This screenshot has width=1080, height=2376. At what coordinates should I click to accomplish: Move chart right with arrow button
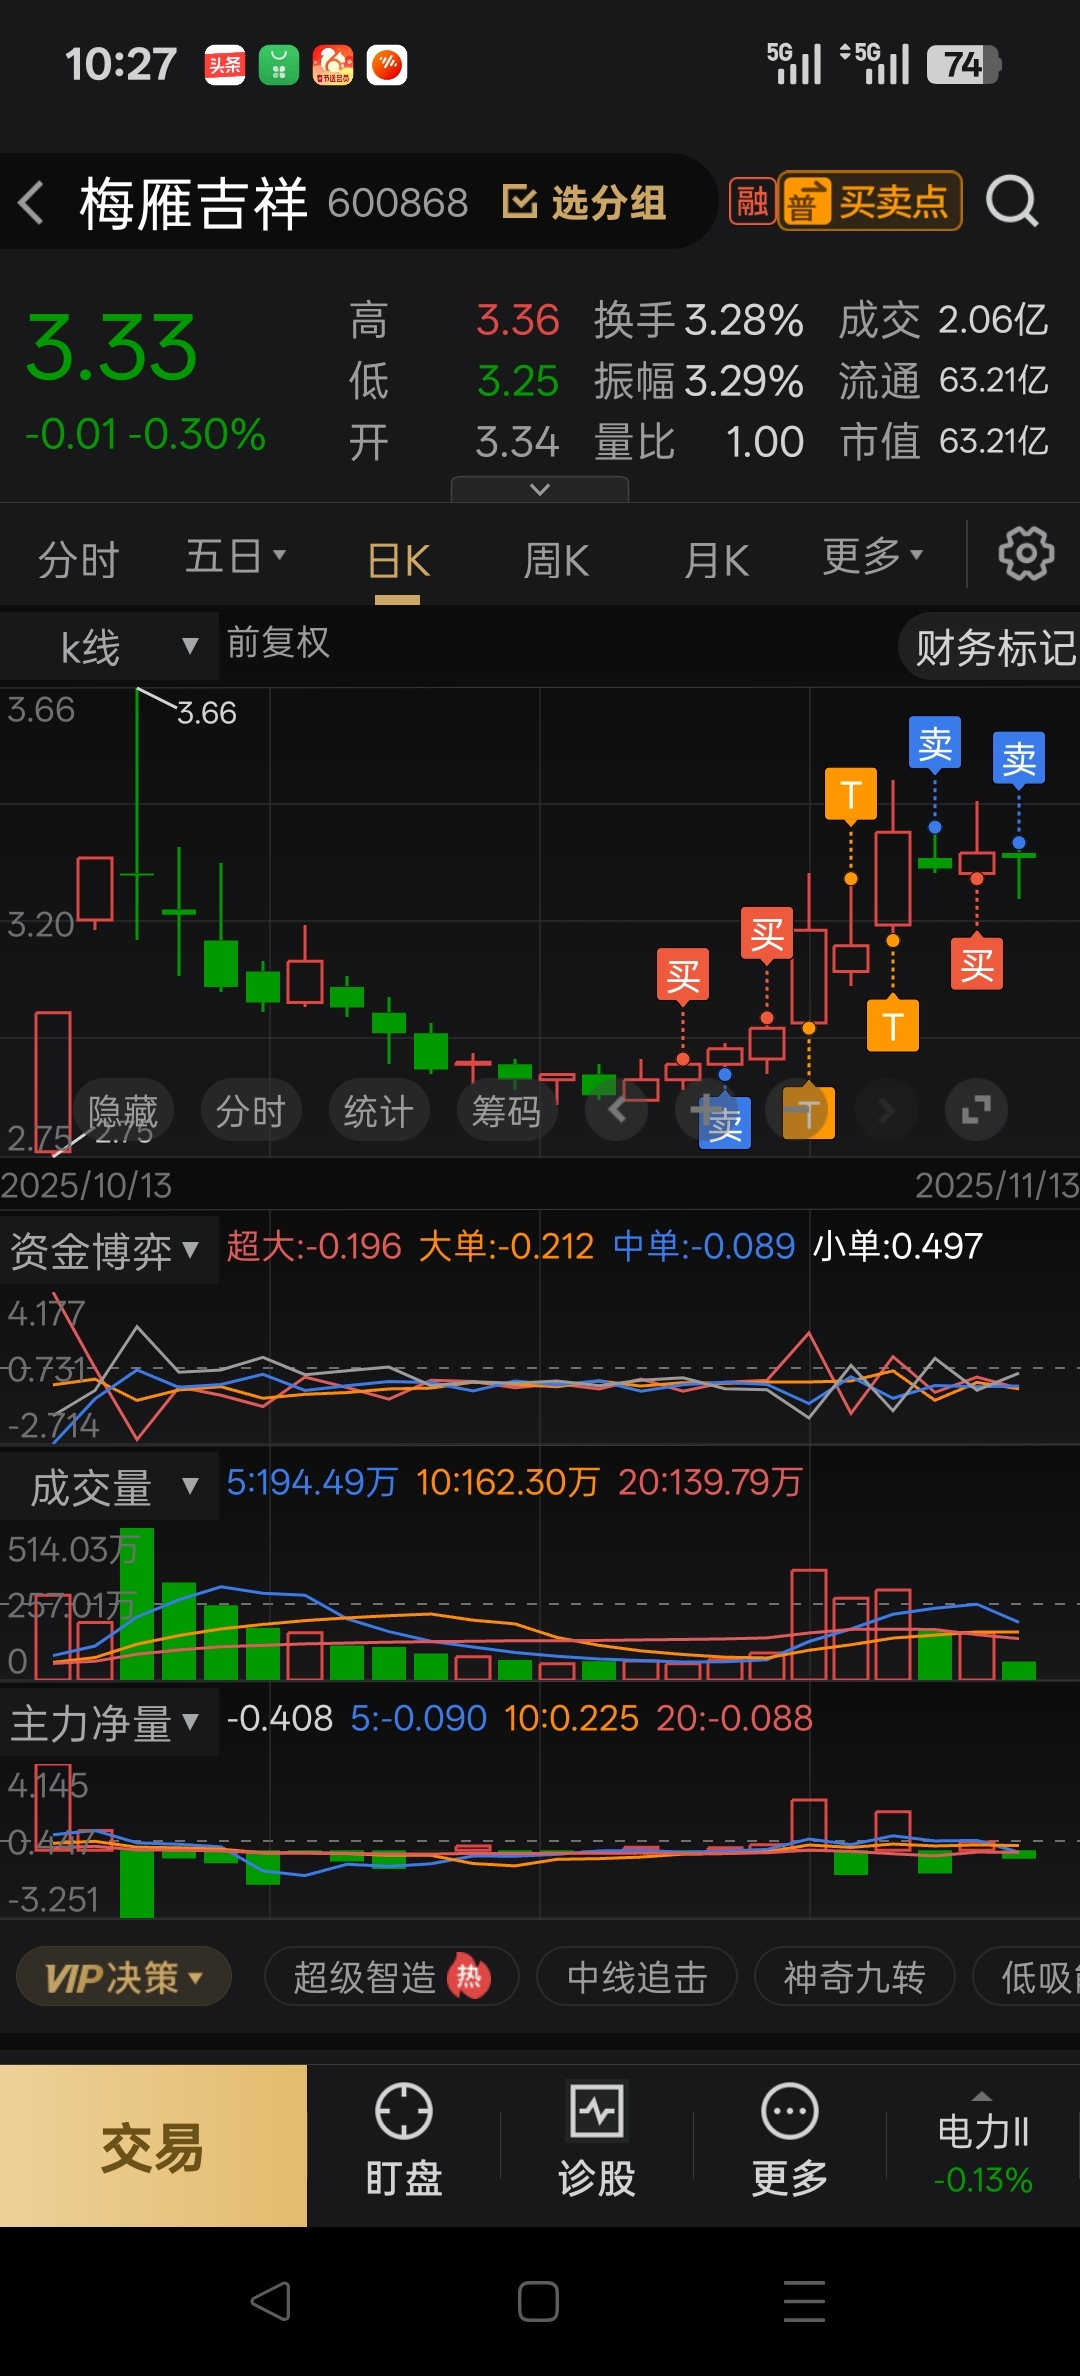coord(886,1110)
